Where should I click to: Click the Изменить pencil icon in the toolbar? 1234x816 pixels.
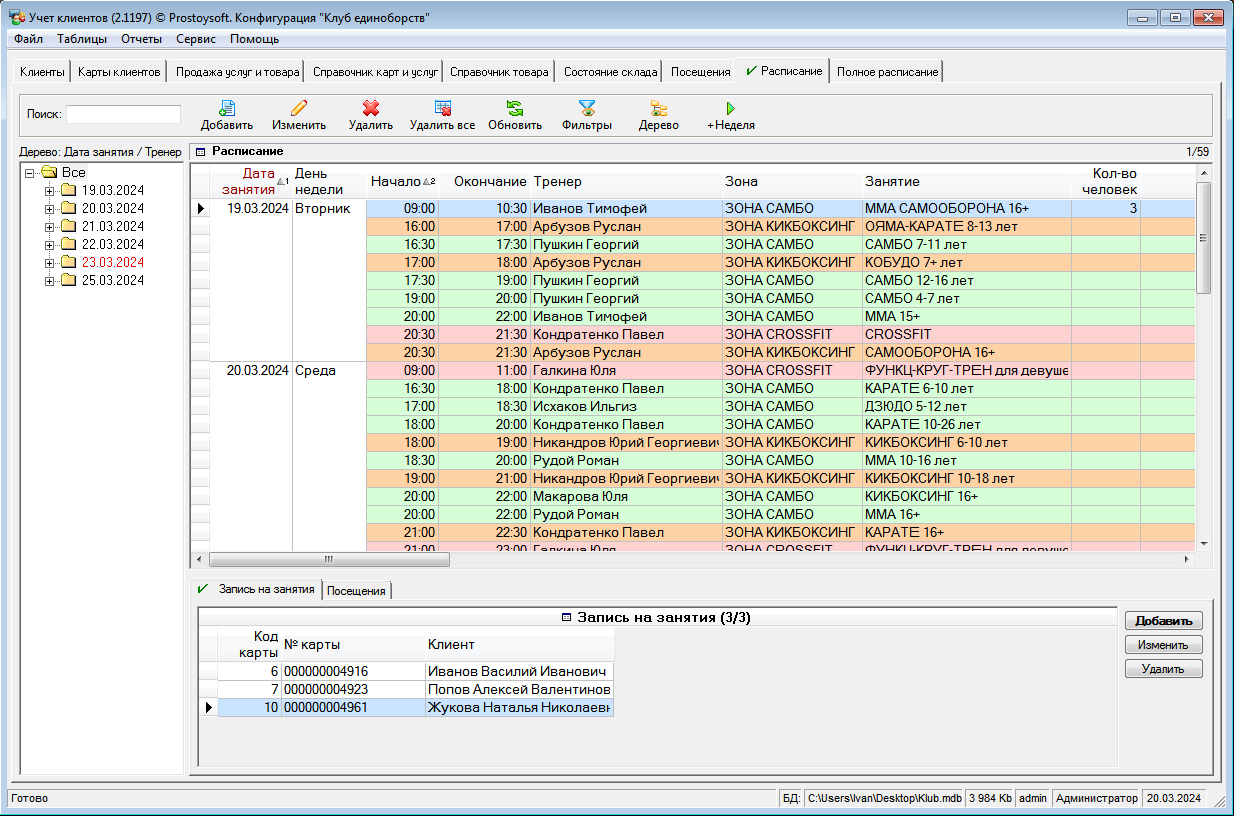tap(299, 108)
